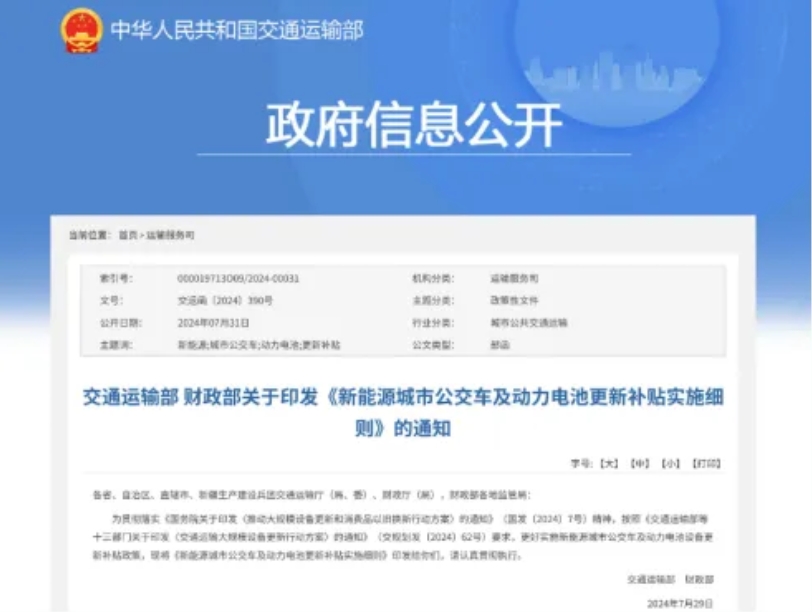Image resolution: width=812 pixels, height=612 pixels.
Task: Click the print icon labeled 打印
Action: 707,461
